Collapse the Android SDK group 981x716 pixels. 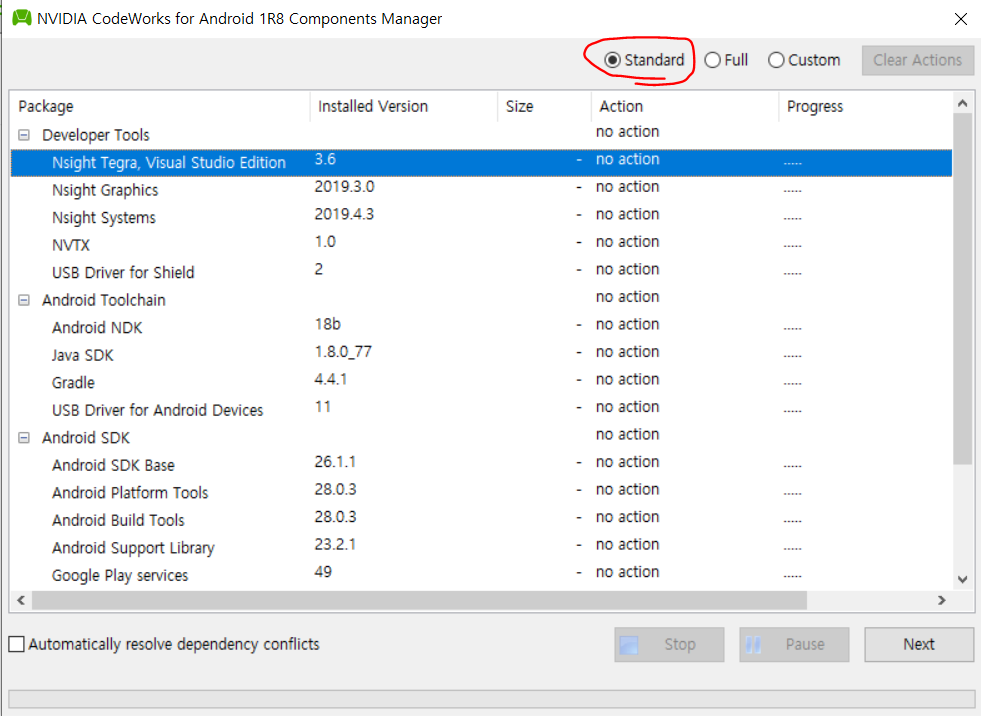(24, 438)
